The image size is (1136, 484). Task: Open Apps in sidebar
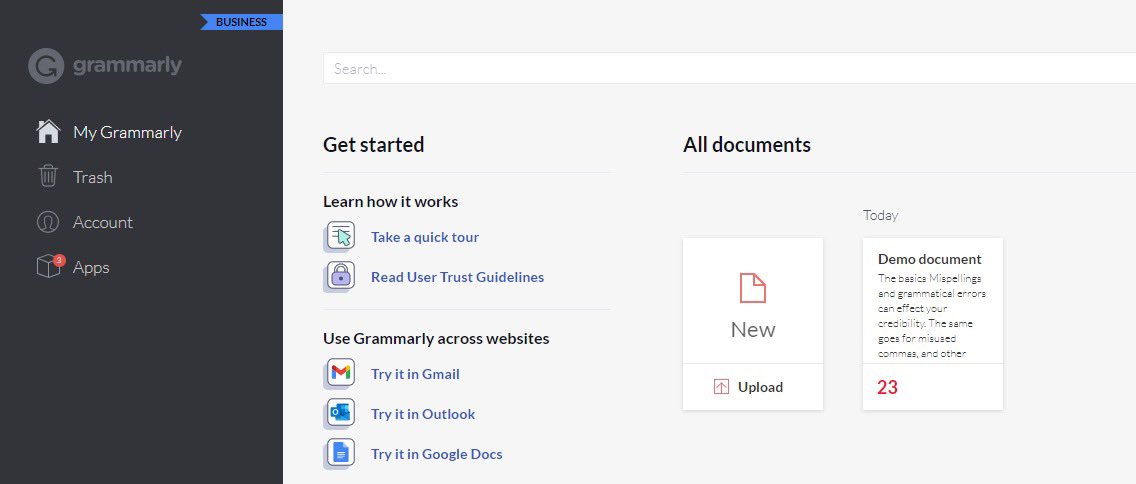91,267
